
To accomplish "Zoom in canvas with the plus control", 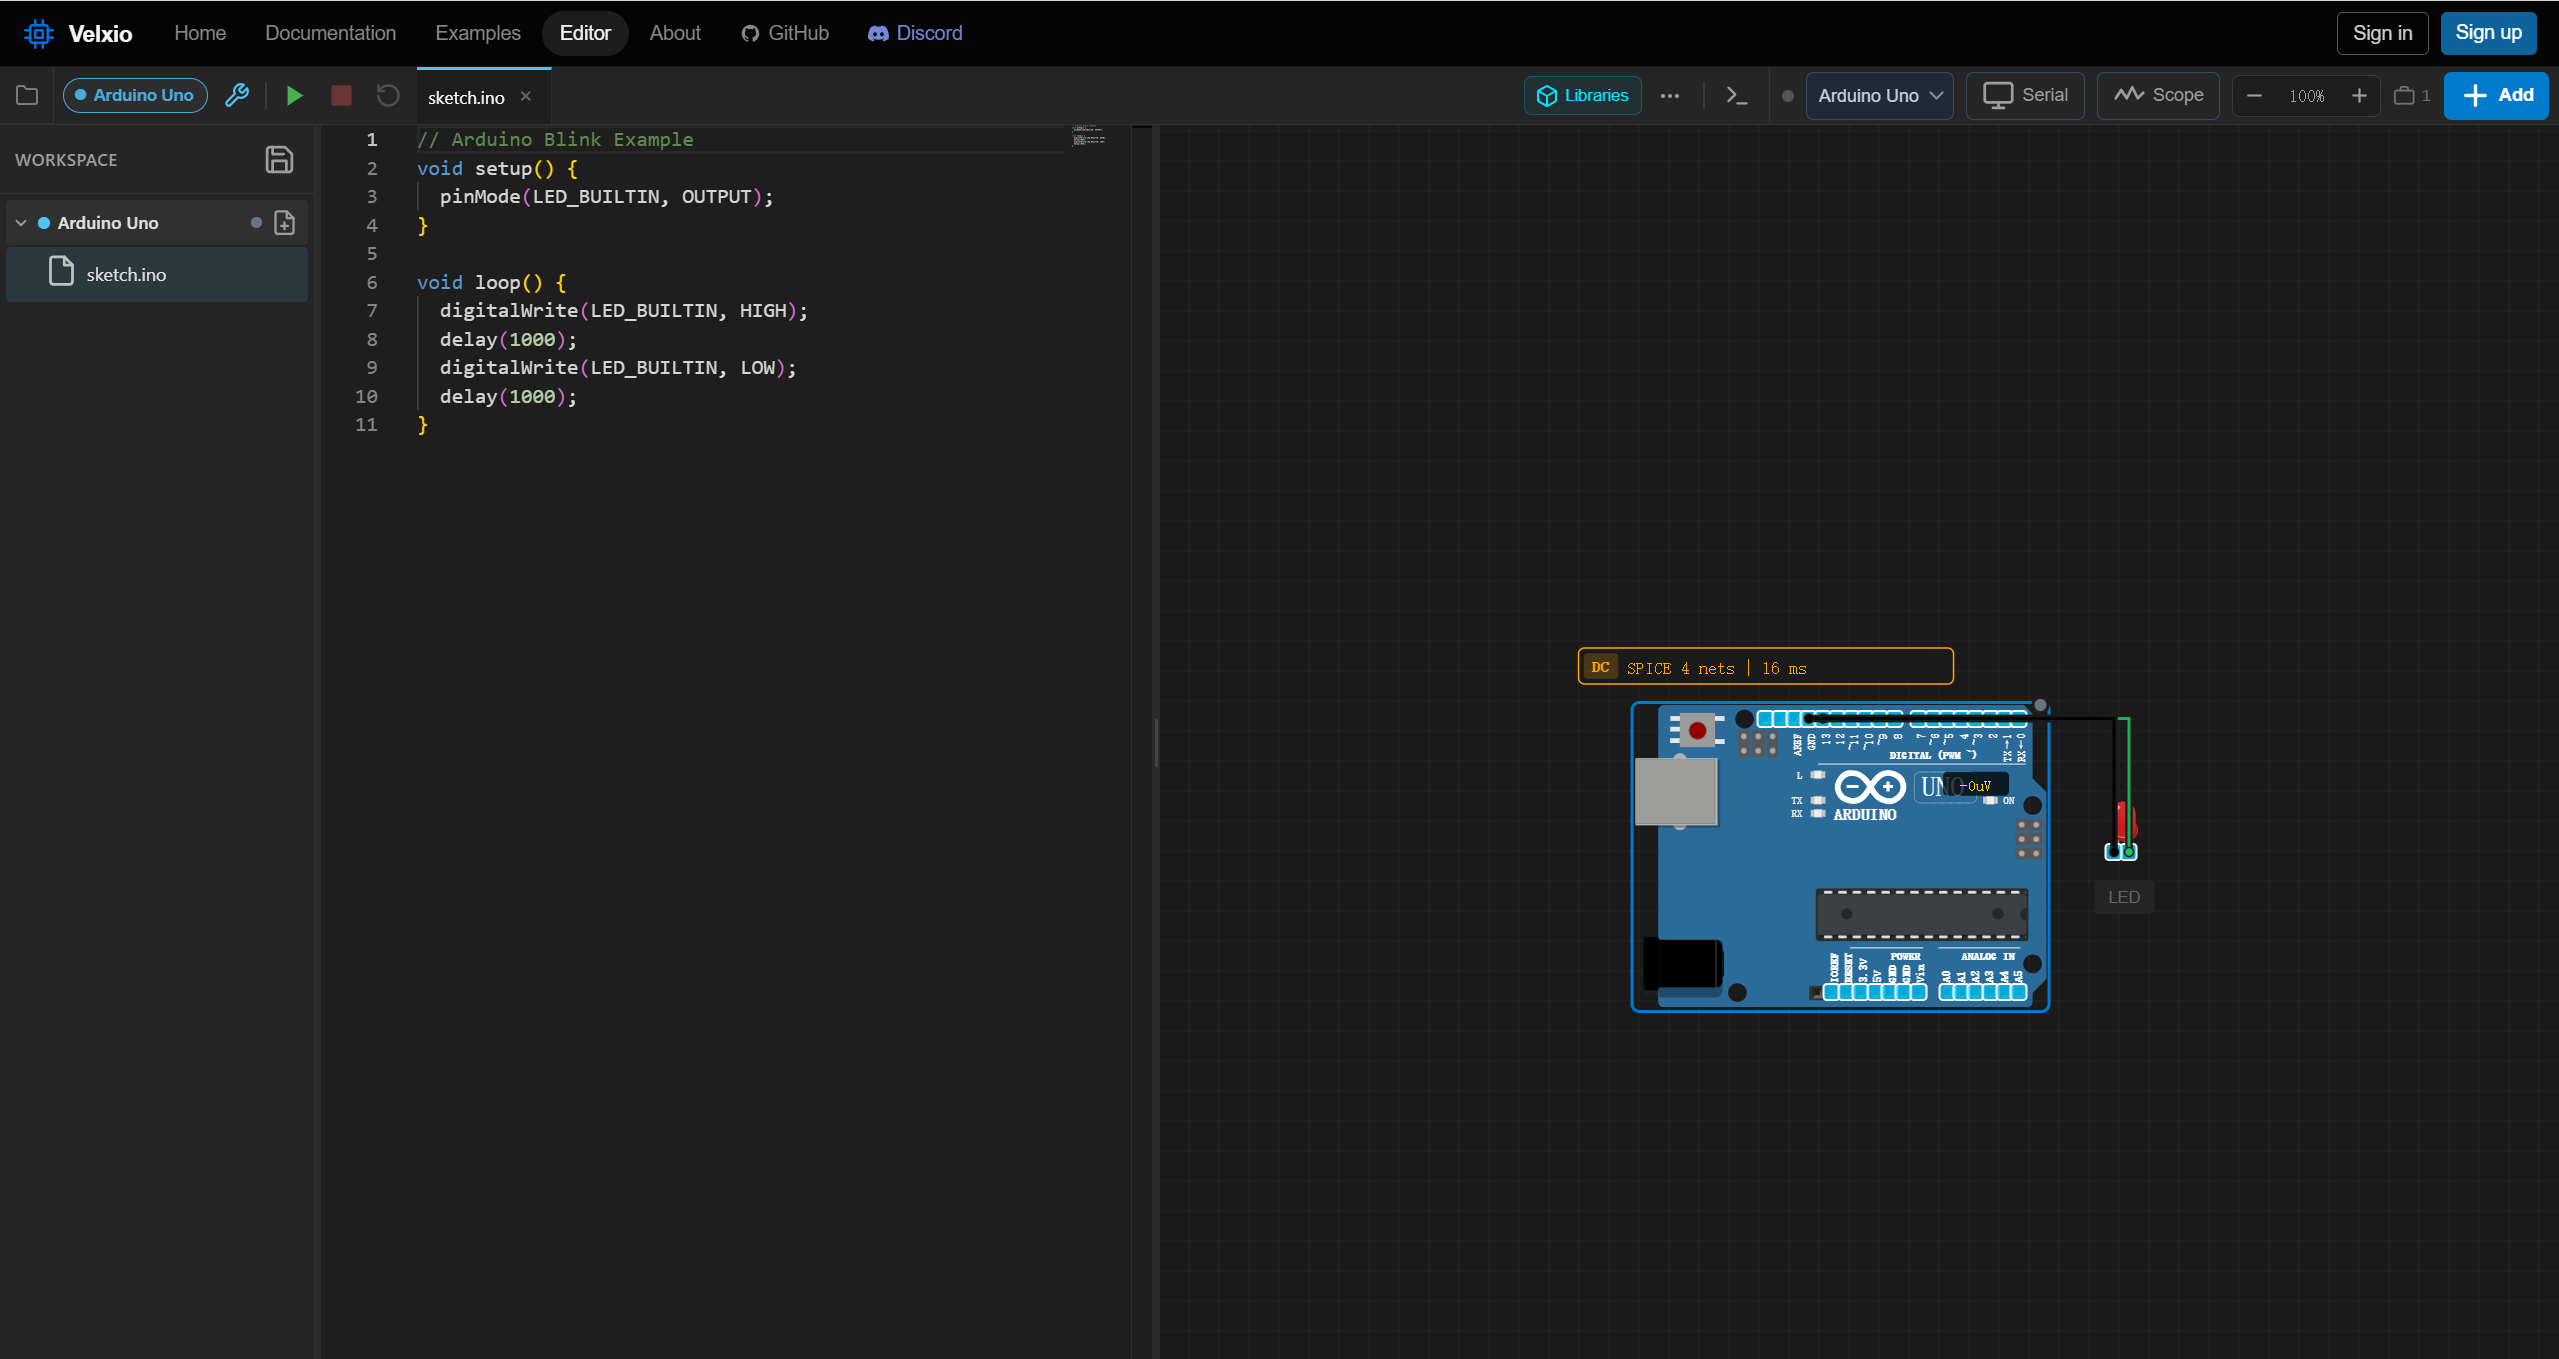I will click(2359, 96).
